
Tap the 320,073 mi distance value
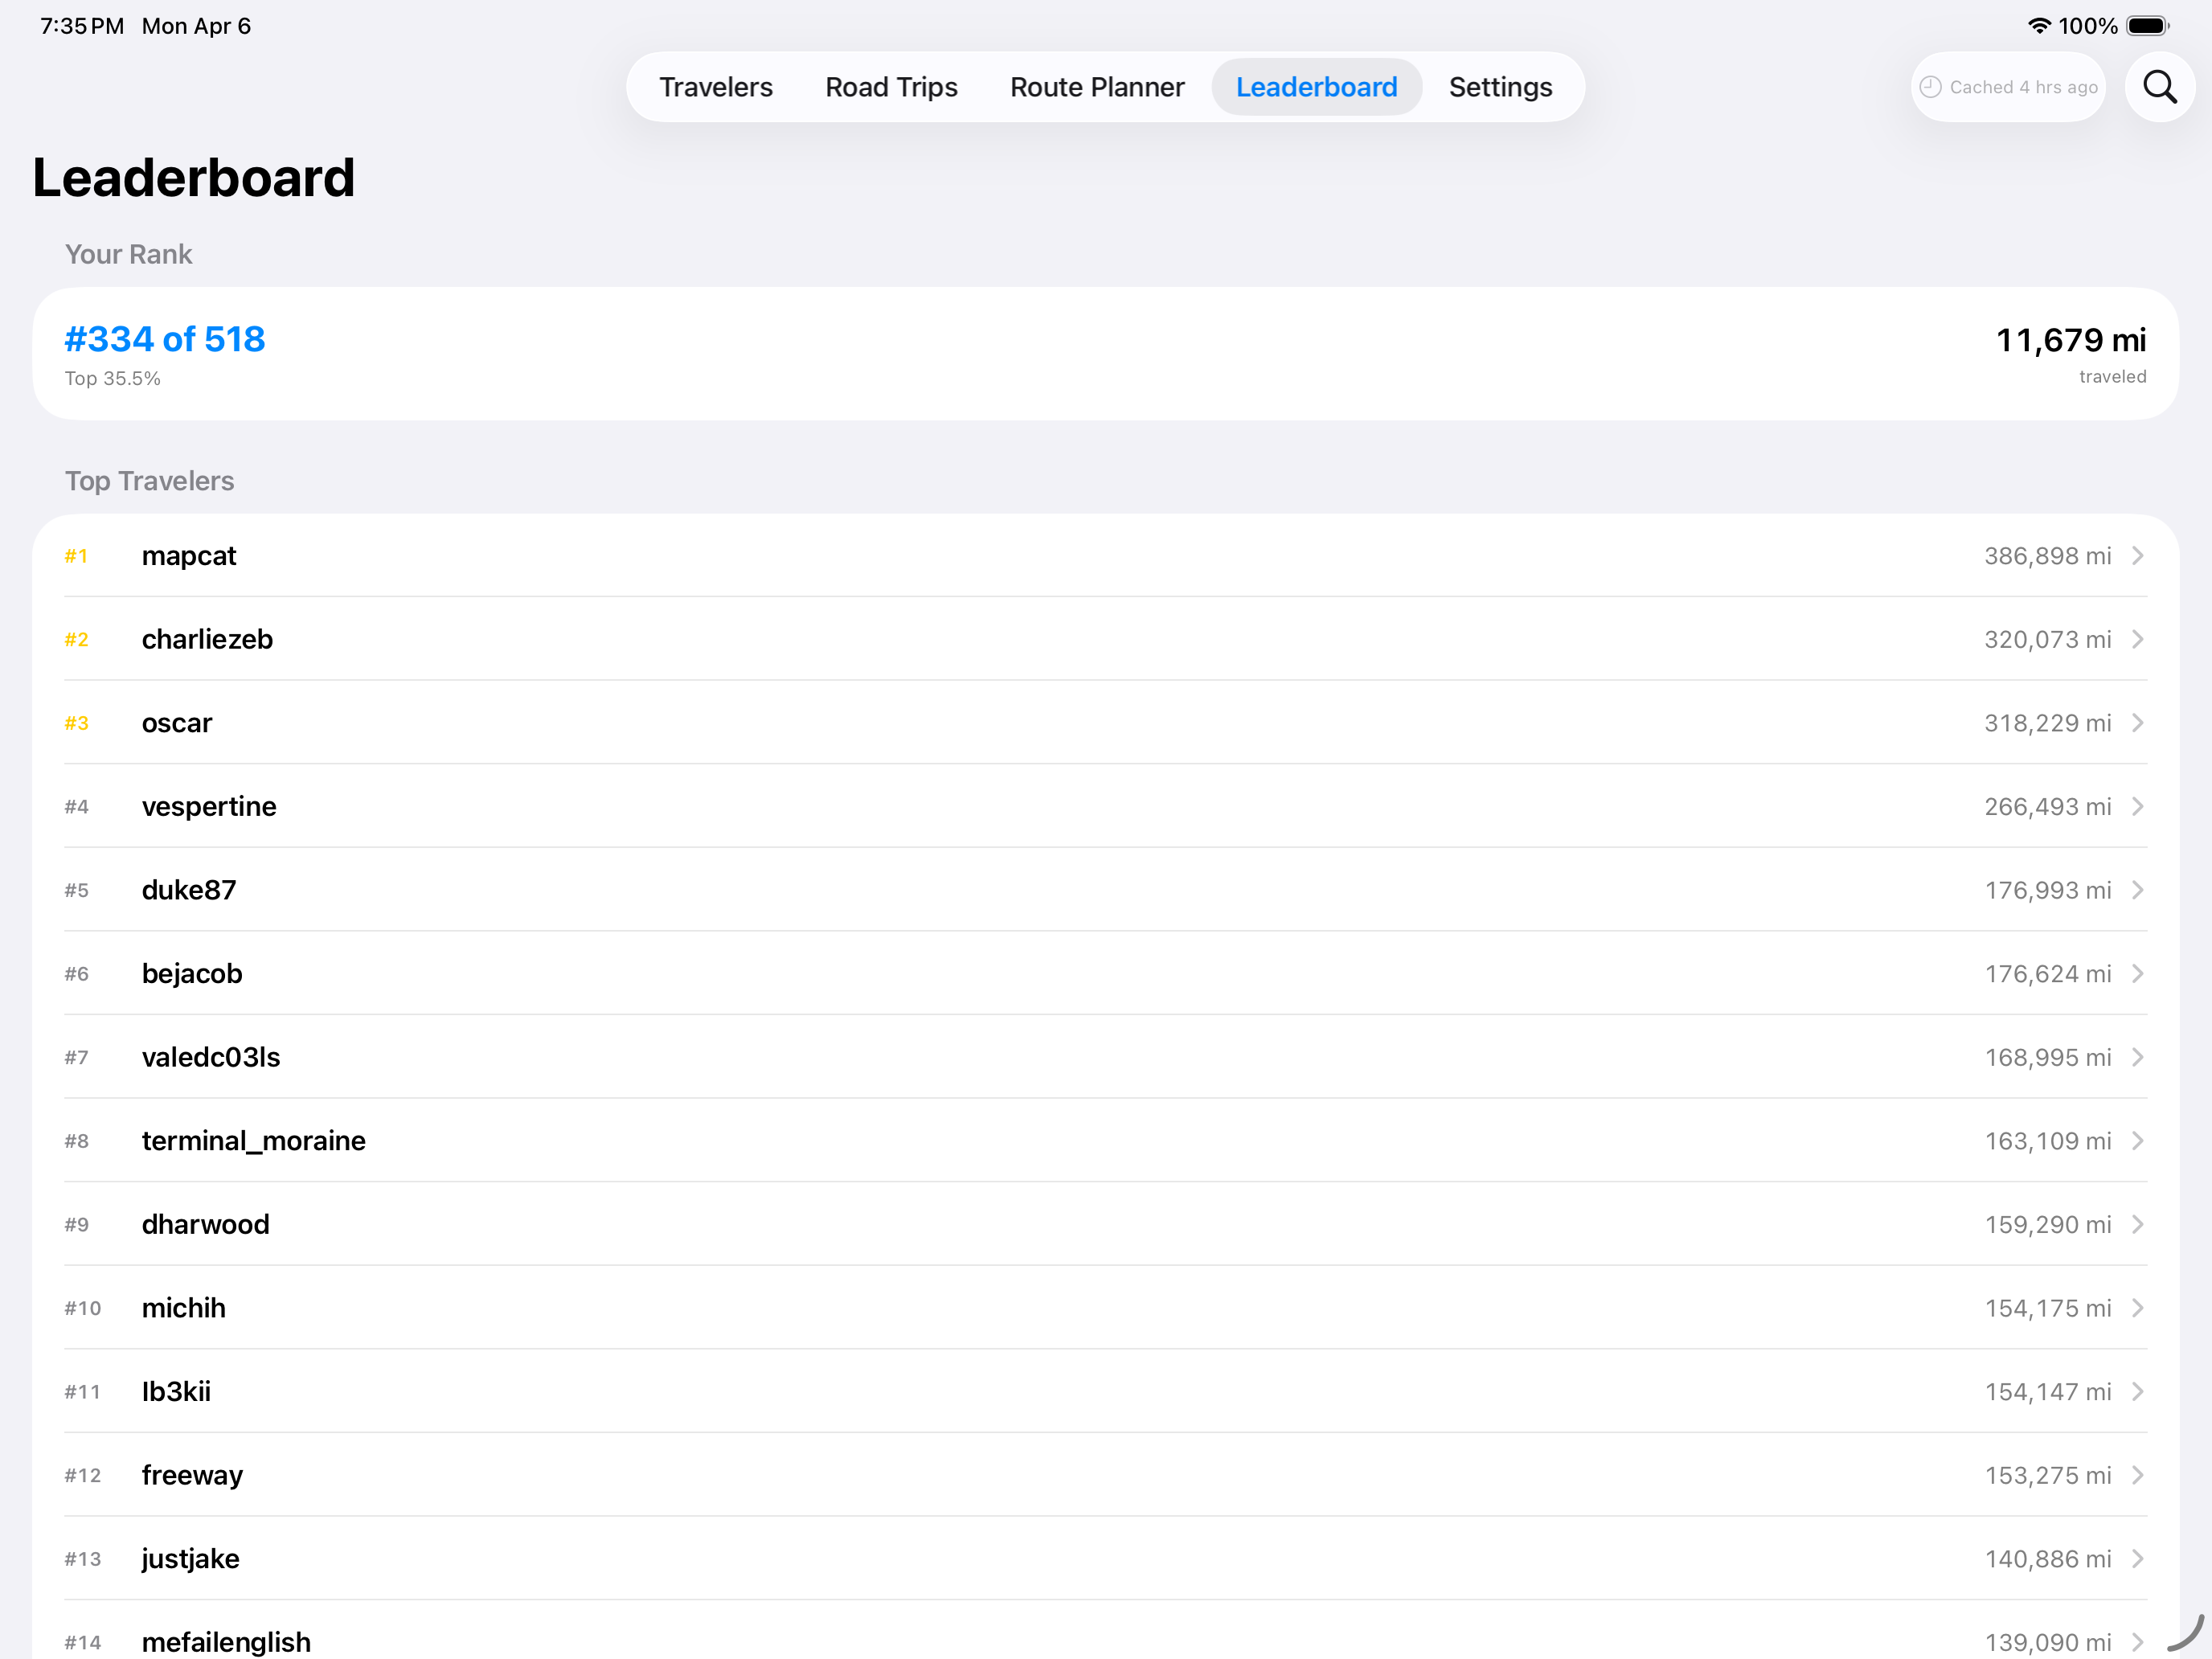click(x=2048, y=640)
